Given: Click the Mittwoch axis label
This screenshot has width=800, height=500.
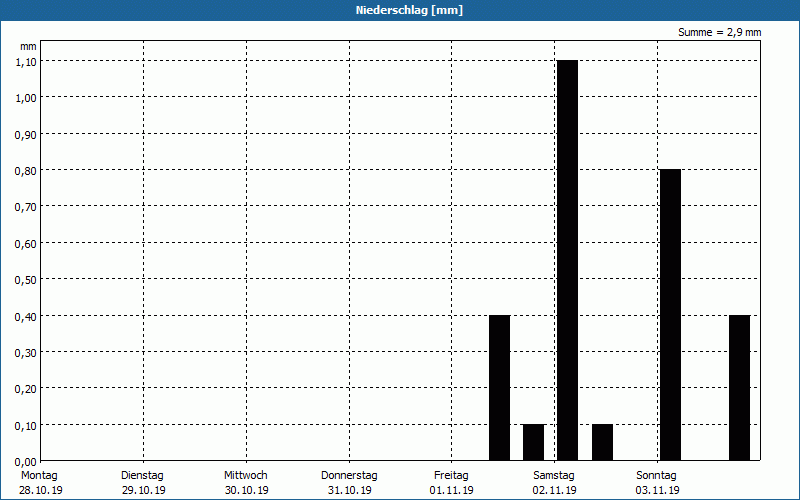Looking at the screenshot, I should point(245,476).
